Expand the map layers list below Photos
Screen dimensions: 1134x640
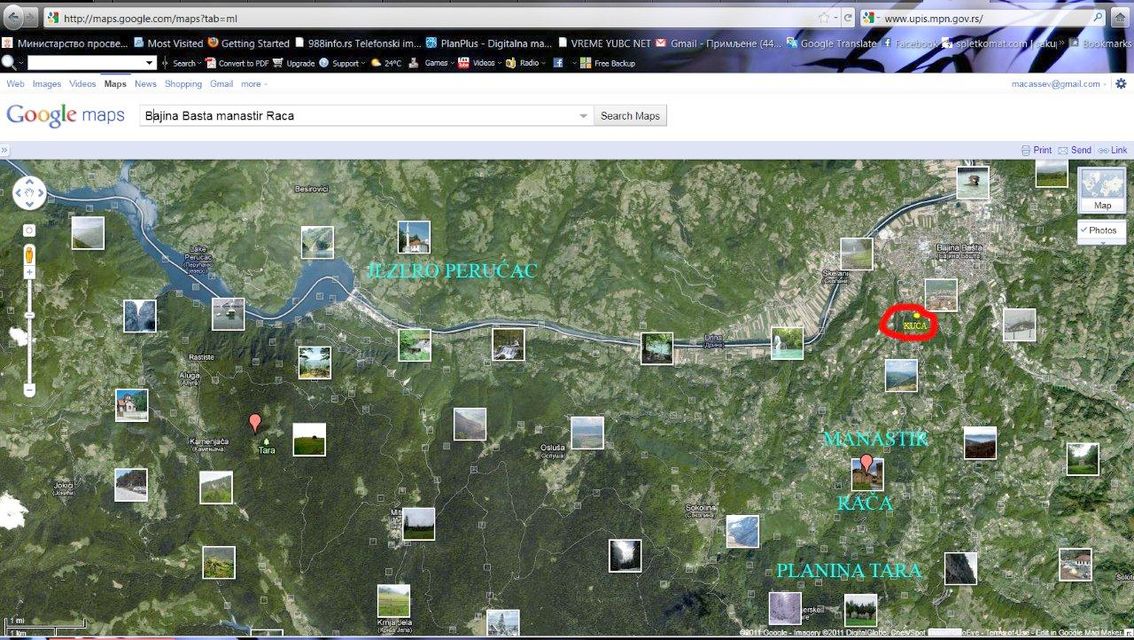[1102, 244]
